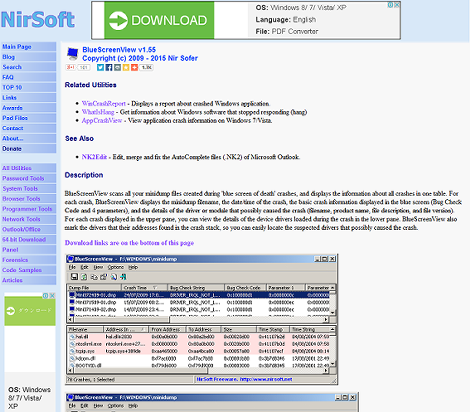470x412 pixels.
Task: Click the 'File: PDF Converter' ad text
Action: pyautogui.click(x=287, y=31)
